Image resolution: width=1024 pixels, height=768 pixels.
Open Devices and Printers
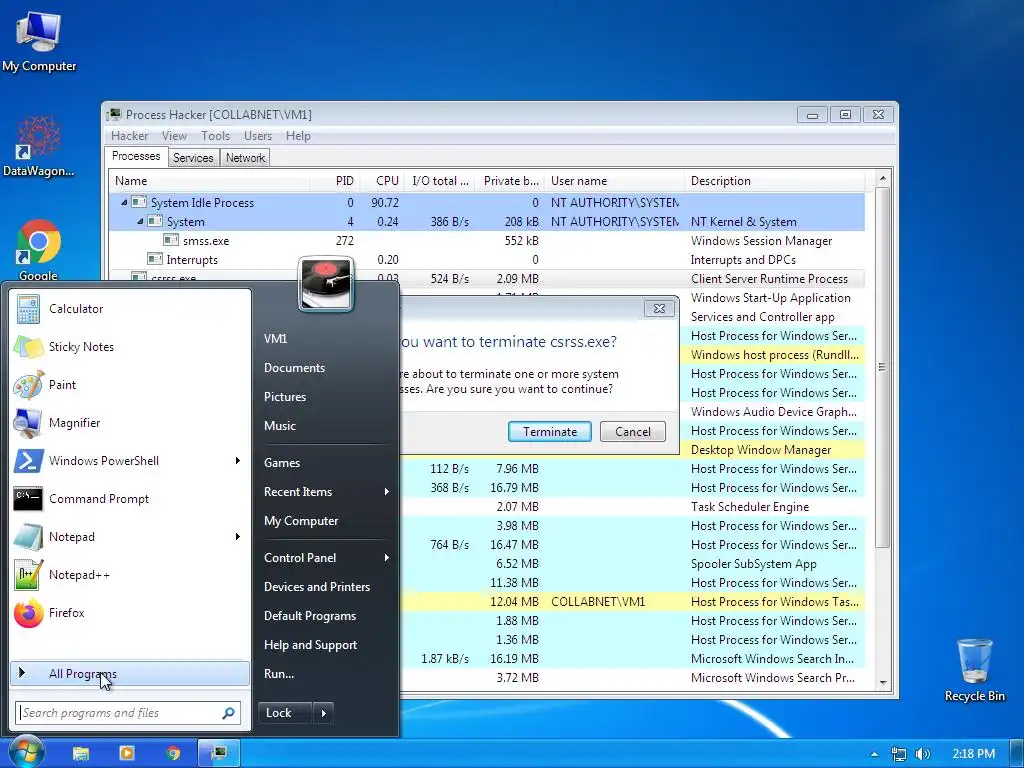317,587
